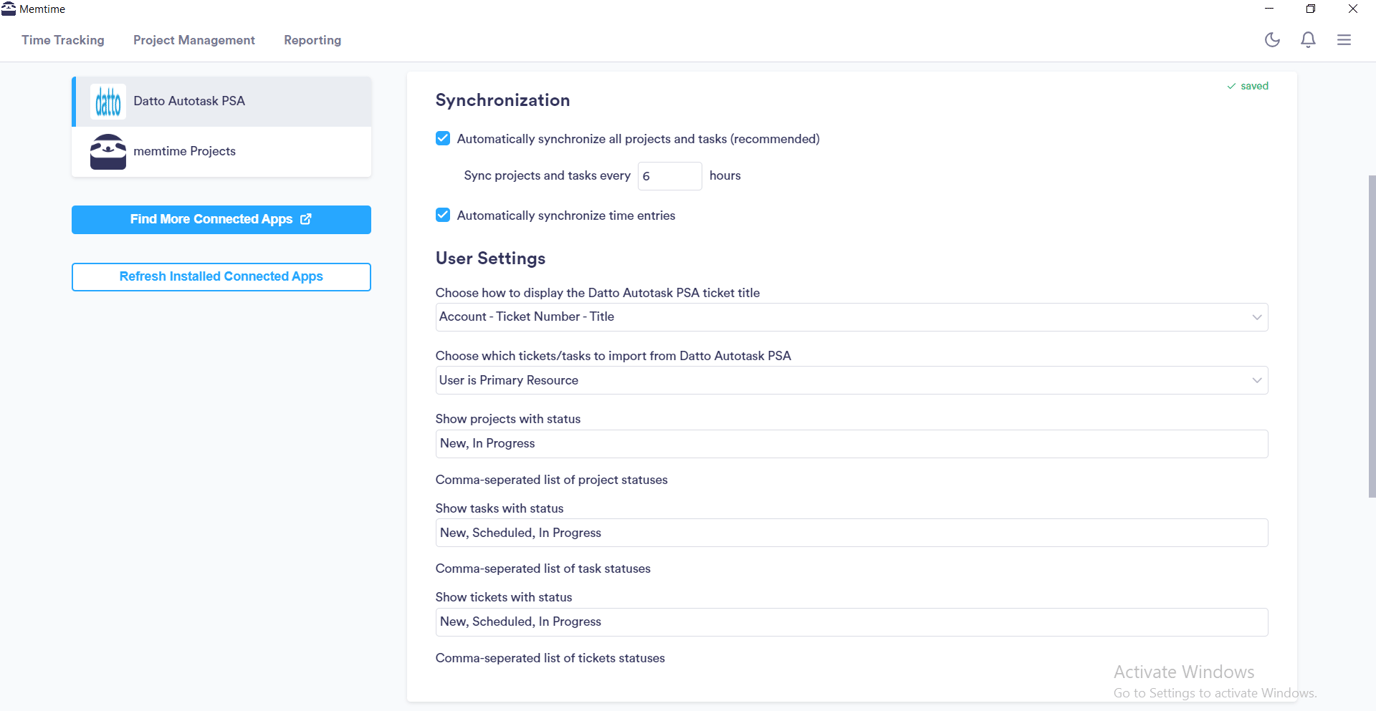This screenshot has height=711, width=1376.
Task: Disable automatic synchronization of all projects and tasks
Action: pyautogui.click(x=443, y=138)
